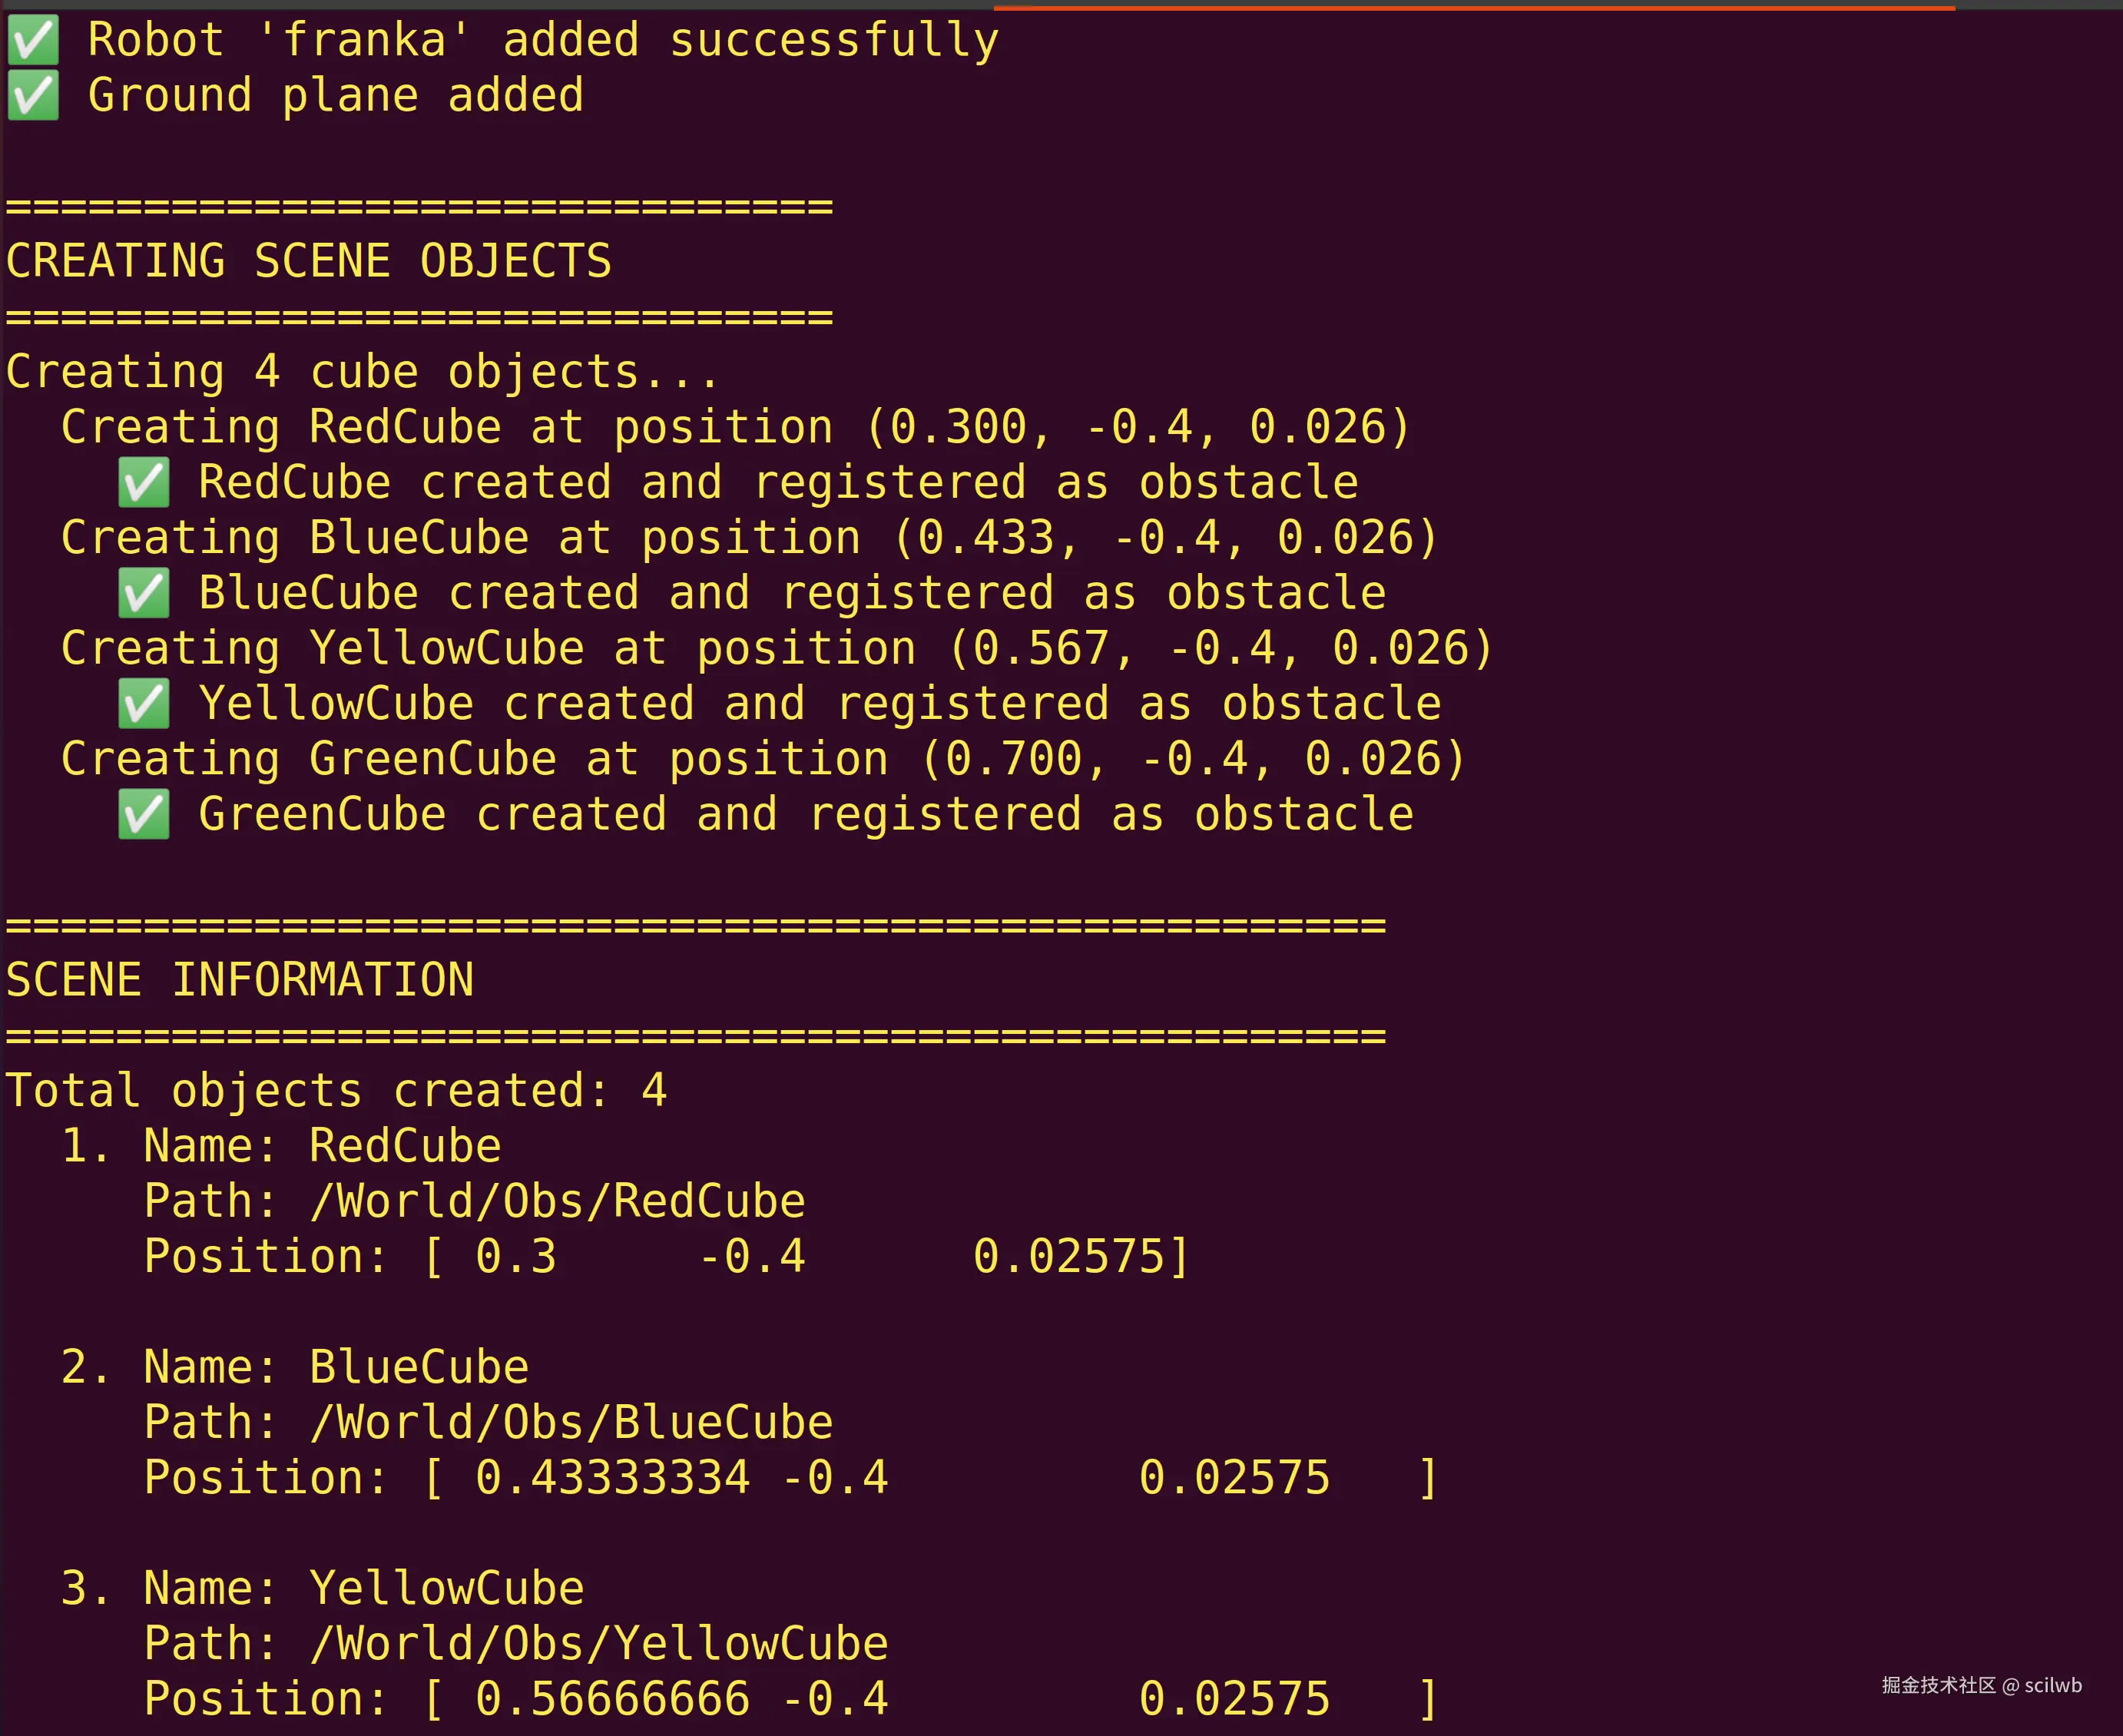Click the '1. Name: RedCube' entry
Screen dimensions: 2123x1736
tap(280, 1146)
